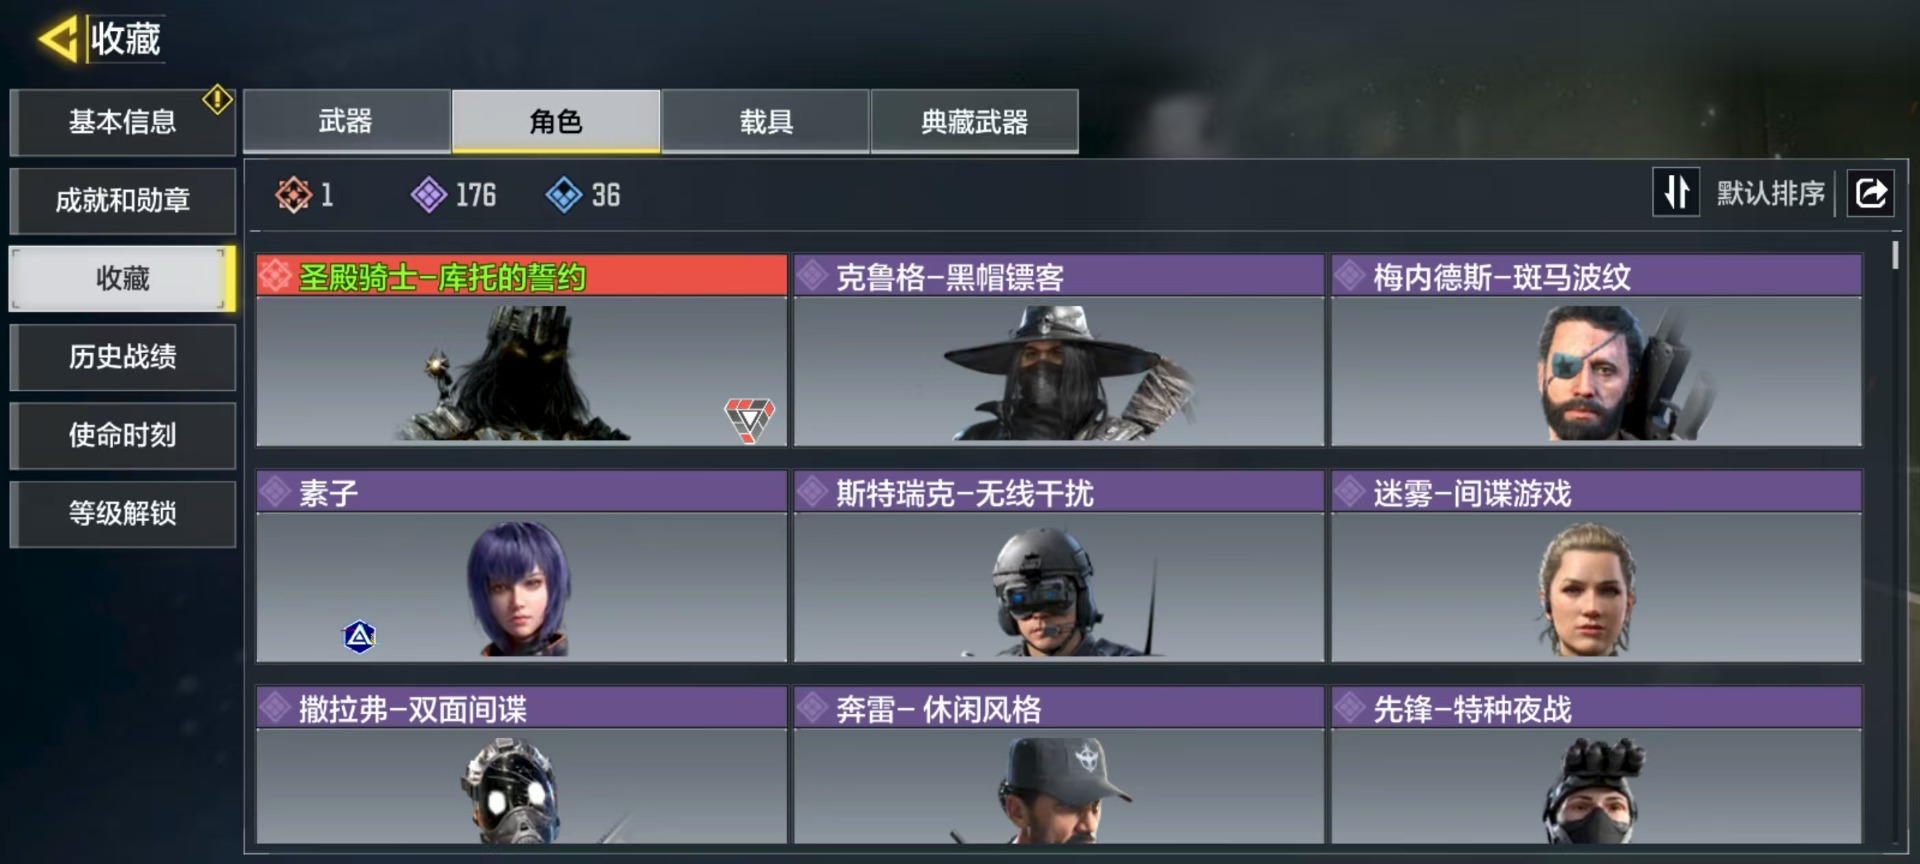This screenshot has height=864, width=1920.
Task: Click the legendary rarity count icon
Action: [293, 195]
